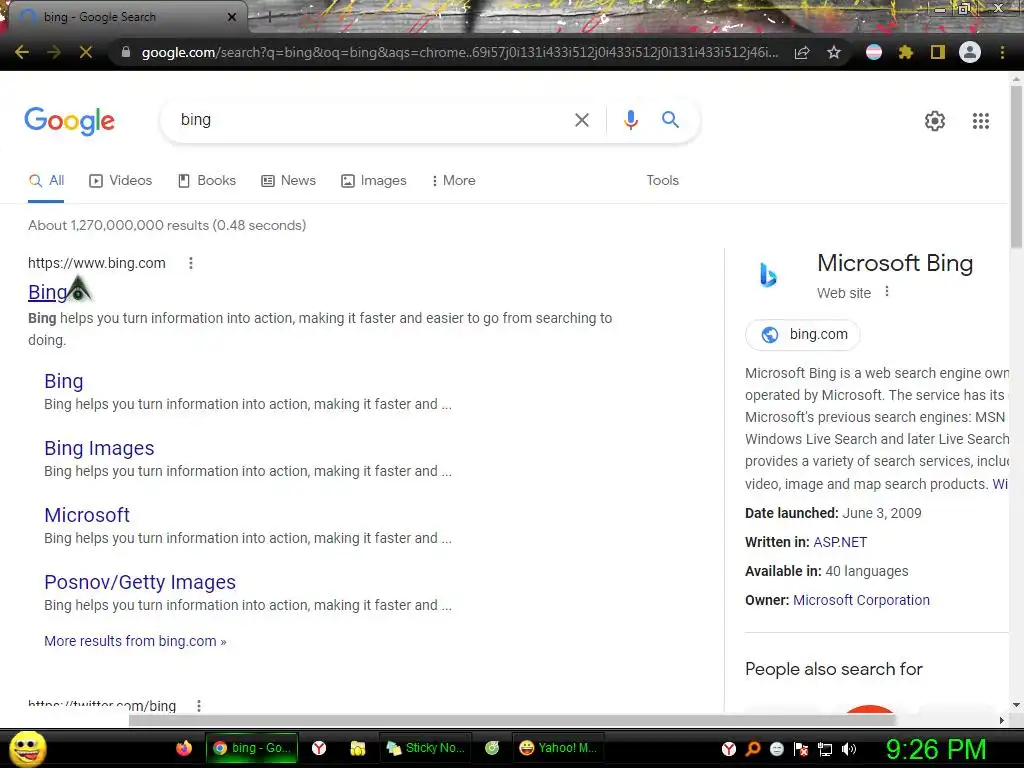This screenshot has width=1024, height=768.
Task: Switch to the Books tab
Action: [207, 181]
